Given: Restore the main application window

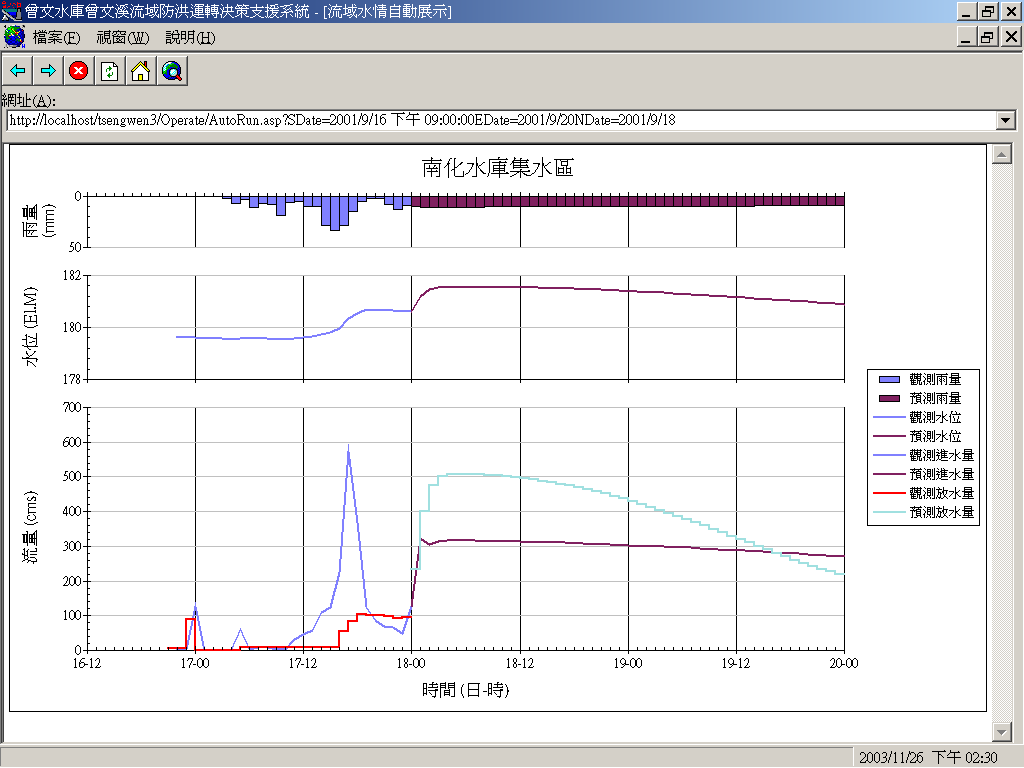Looking at the screenshot, I should coord(987,11).
